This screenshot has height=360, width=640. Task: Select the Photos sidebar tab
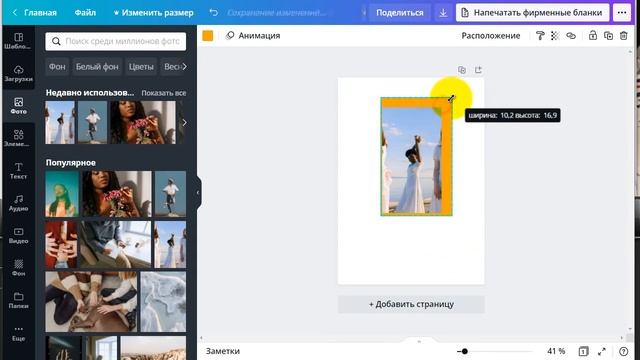click(18, 106)
